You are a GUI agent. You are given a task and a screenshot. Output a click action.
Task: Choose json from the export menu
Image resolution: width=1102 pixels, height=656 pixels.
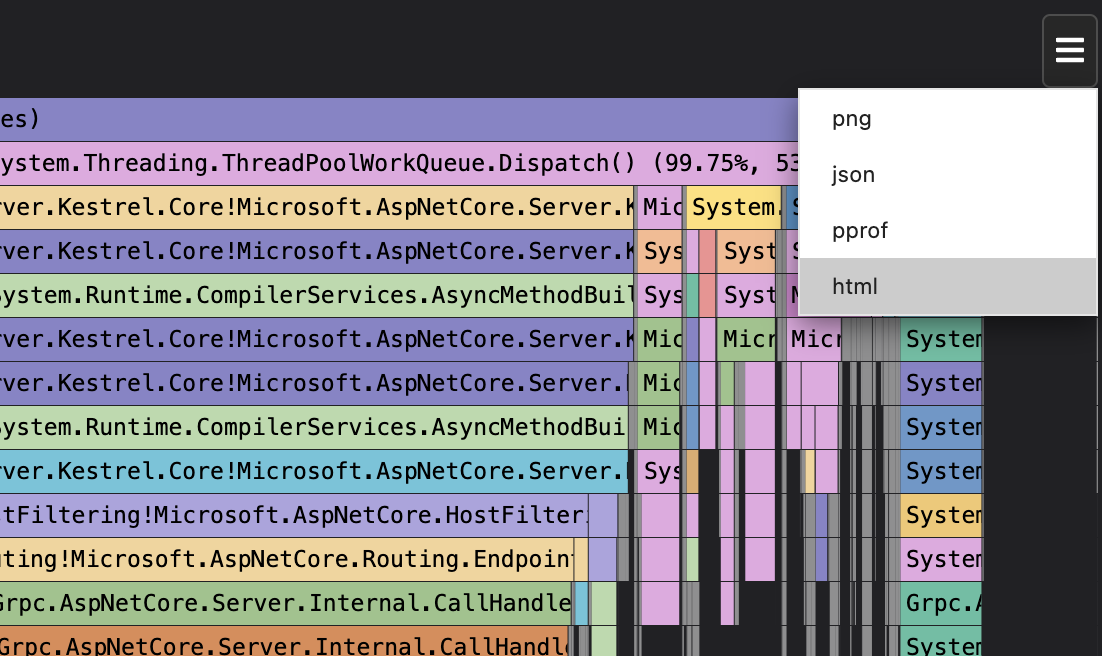point(852,174)
